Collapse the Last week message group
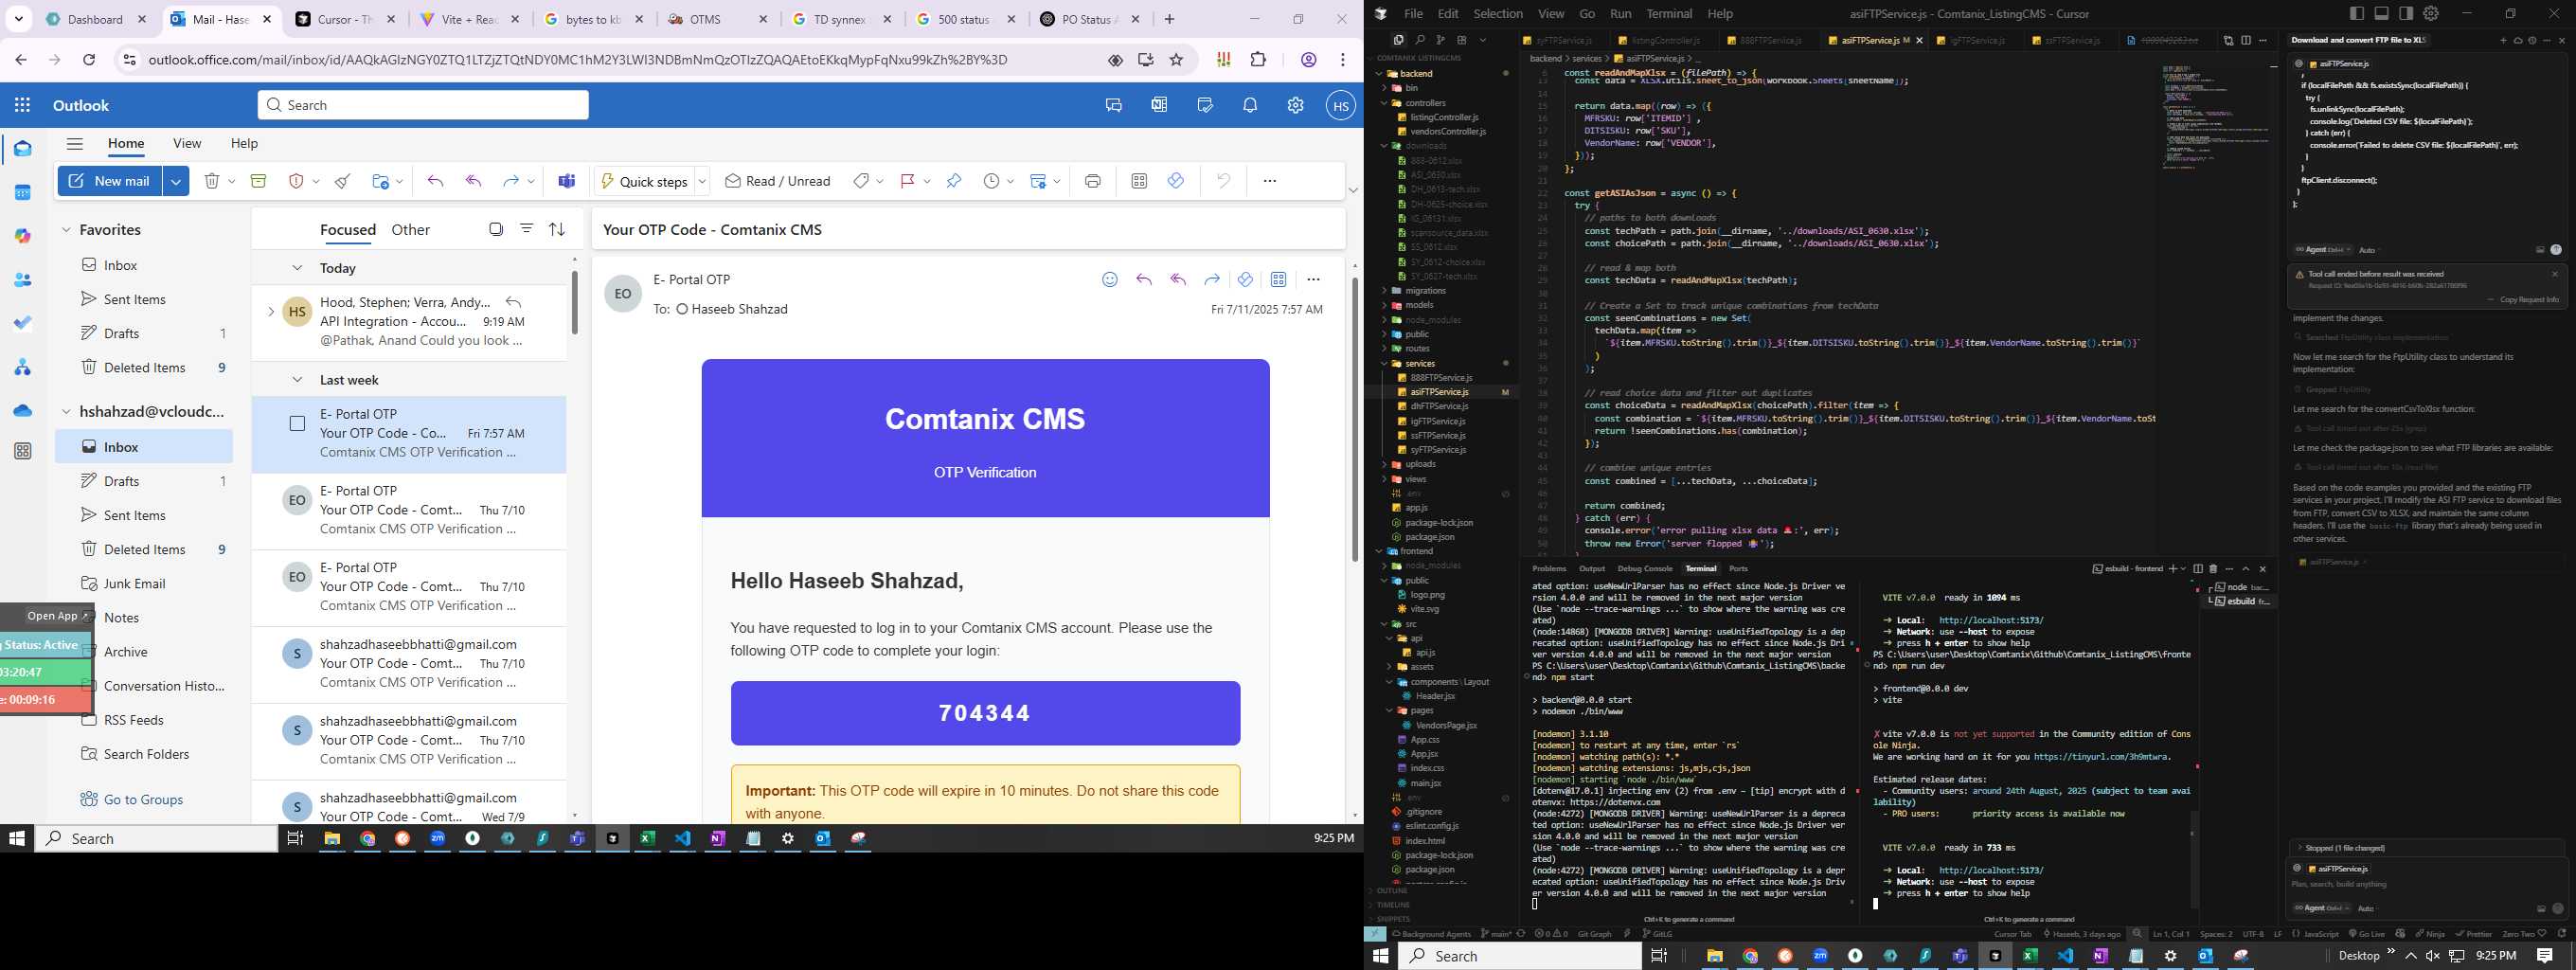The width and height of the screenshot is (2576, 970). click(x=297, y=380)
